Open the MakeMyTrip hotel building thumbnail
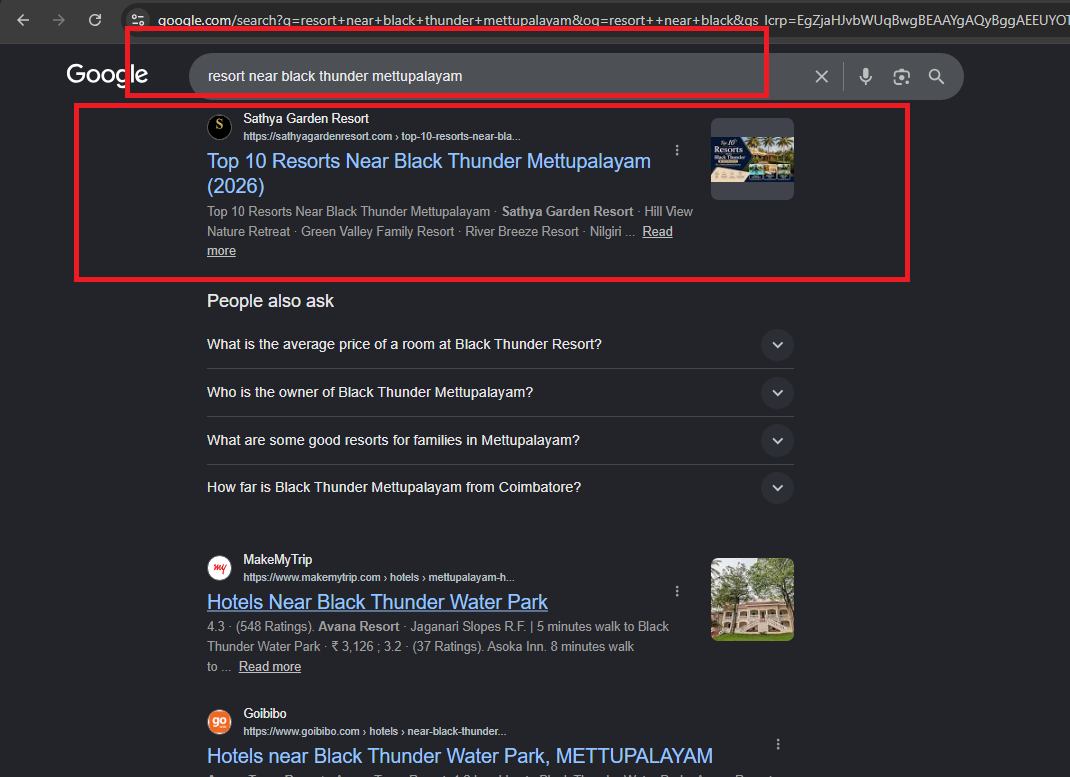This screenshot has width=1070, height=777. click(x=752, y=600)
